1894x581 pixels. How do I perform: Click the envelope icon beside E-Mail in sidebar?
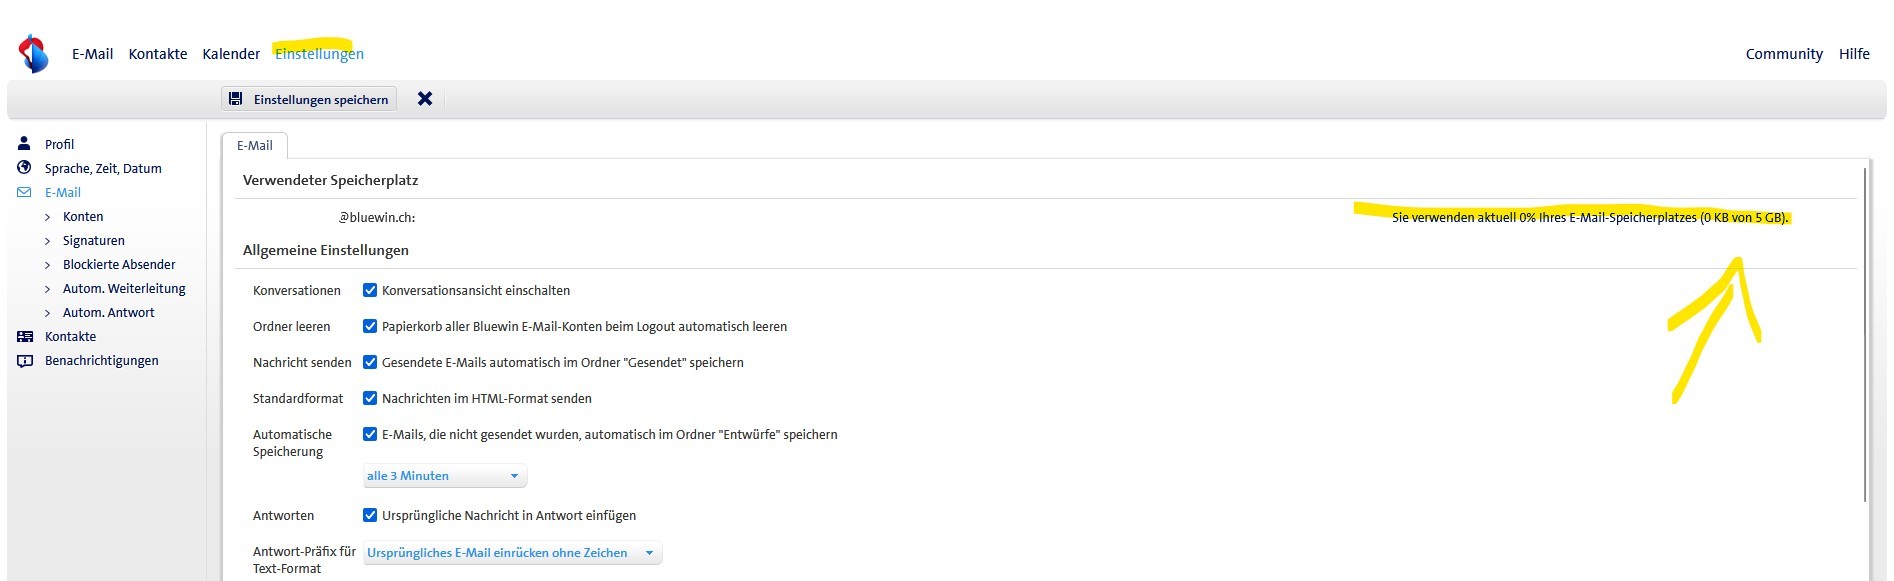tap(25, 192)
